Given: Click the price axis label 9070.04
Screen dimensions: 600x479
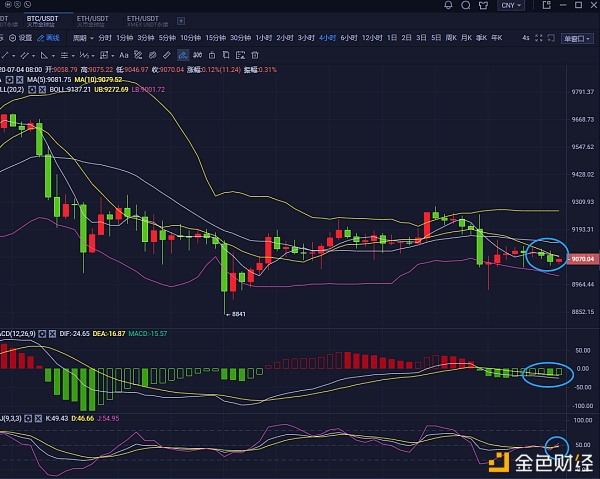Looking at the screenshot, I should pyautogui.click(x=583, y=259).
